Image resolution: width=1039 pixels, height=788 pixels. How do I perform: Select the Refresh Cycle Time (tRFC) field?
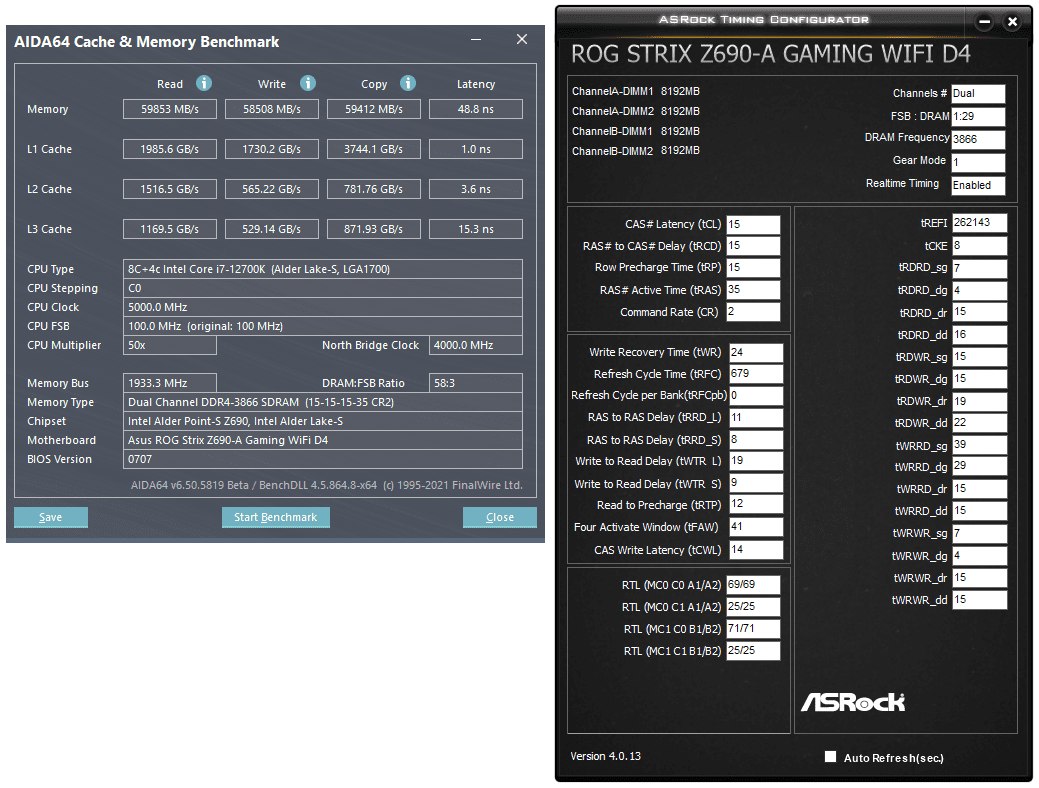(756, 374)
